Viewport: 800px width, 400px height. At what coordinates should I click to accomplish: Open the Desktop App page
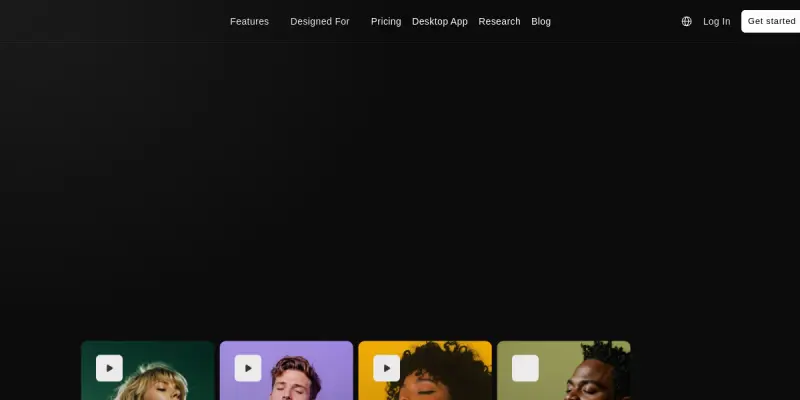(440, 21)
